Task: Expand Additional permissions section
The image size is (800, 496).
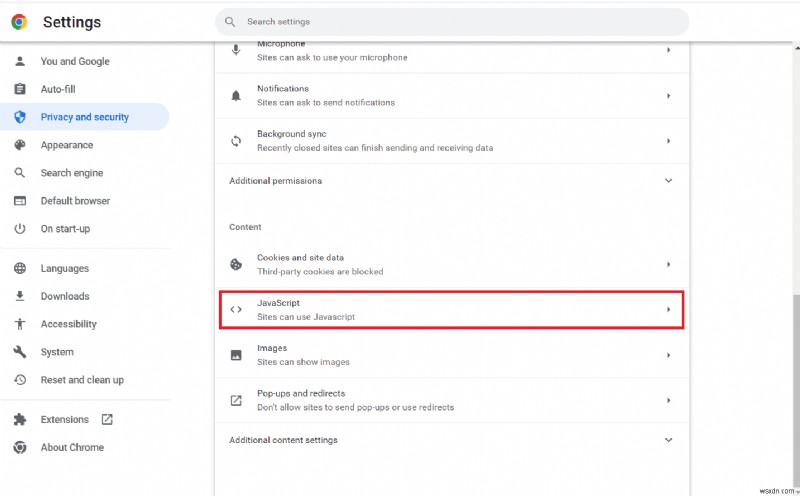Action: coord(669,181)
